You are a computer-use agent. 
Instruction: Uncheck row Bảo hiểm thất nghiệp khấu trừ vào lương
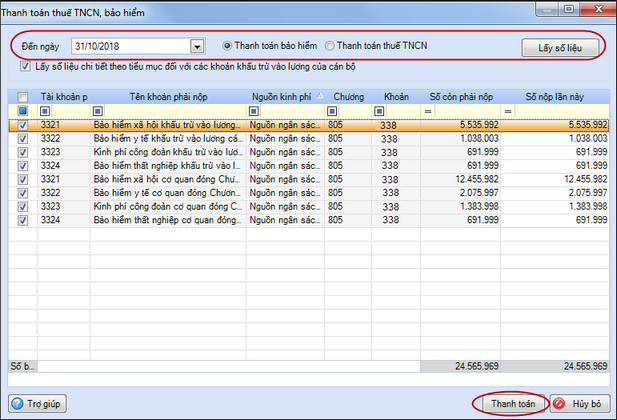pyautogui.click(x=23, y=166)
